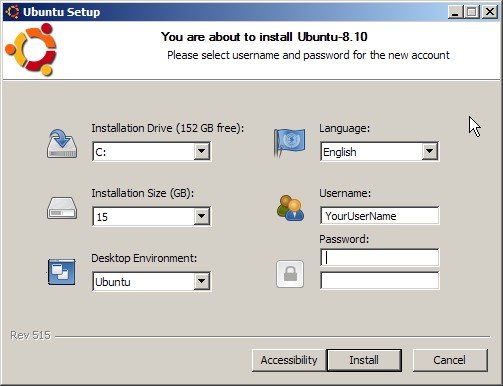Click the language flag icon
The image size is (503, 386).
pyautogui.click(x=290, y=142)
